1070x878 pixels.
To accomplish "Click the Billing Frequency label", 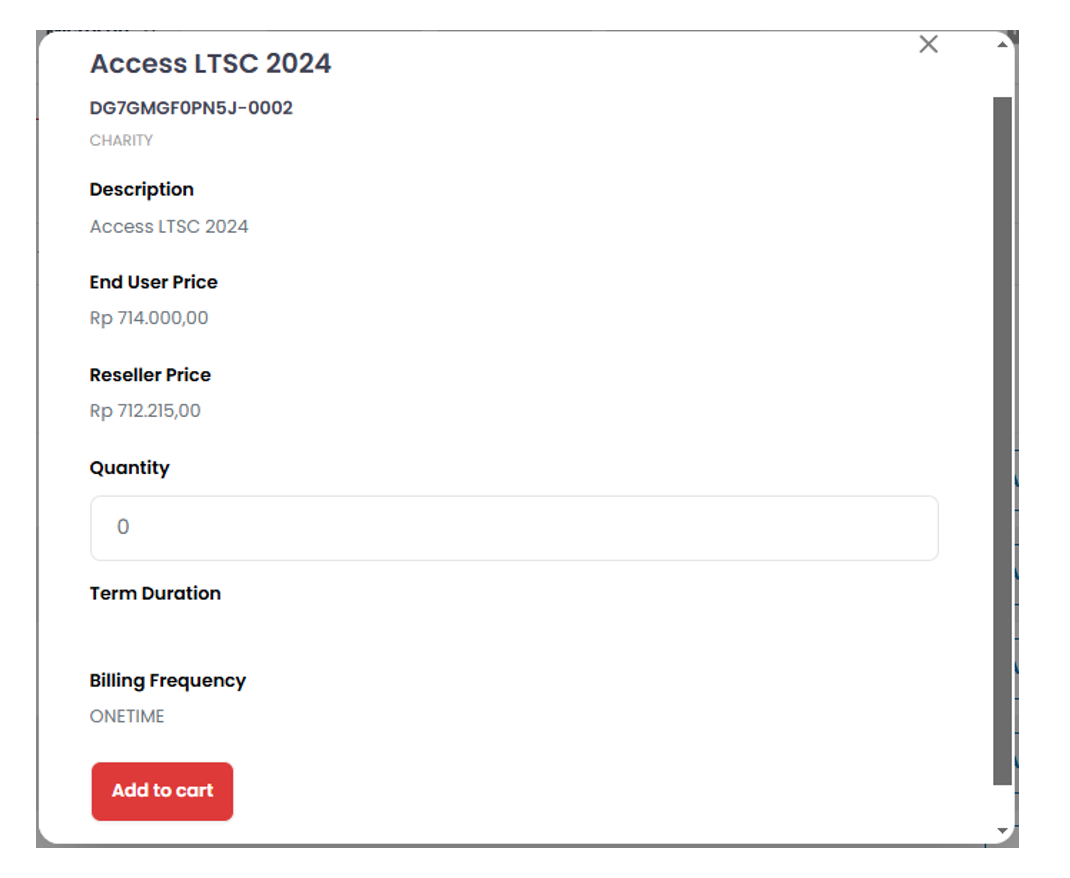I will (x=167, y=681).
